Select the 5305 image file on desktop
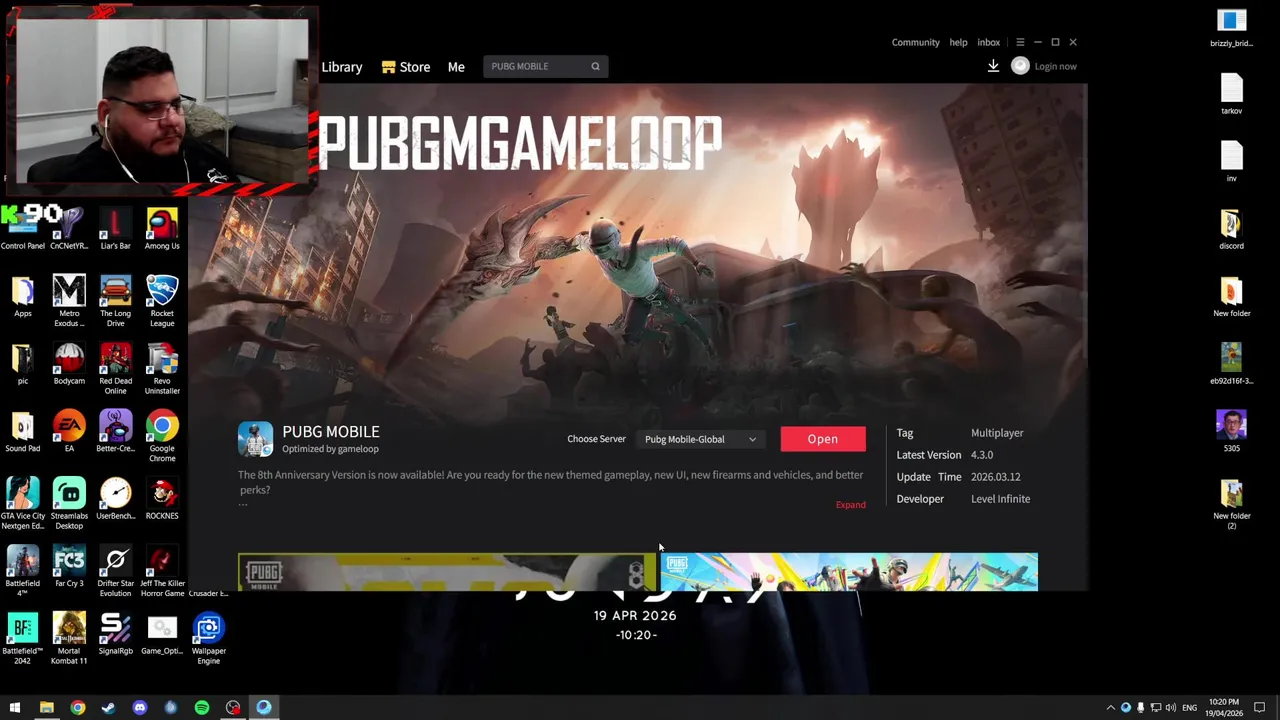The height and width of the screenshot is (720, 1280). (x=1231, y=431)
